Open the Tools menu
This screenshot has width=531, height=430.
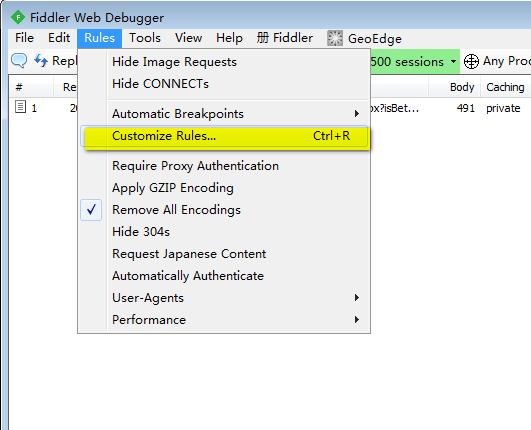[x=145, y=38]
